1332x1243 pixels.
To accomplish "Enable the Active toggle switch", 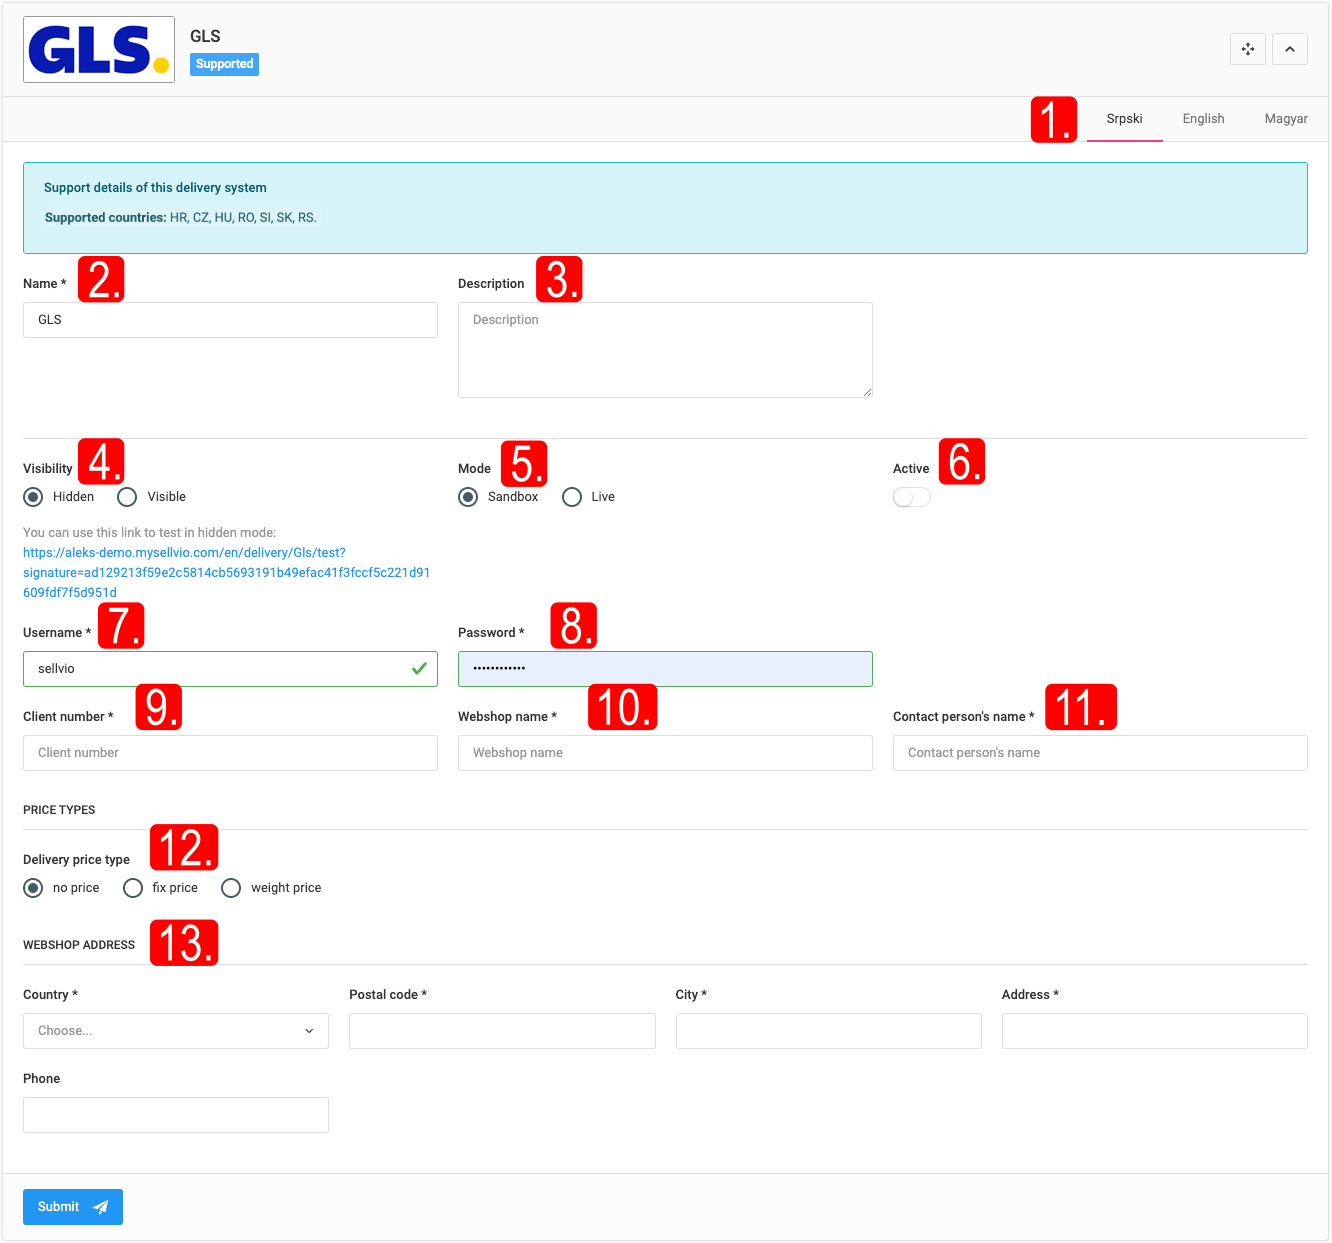I will [911, 497].
